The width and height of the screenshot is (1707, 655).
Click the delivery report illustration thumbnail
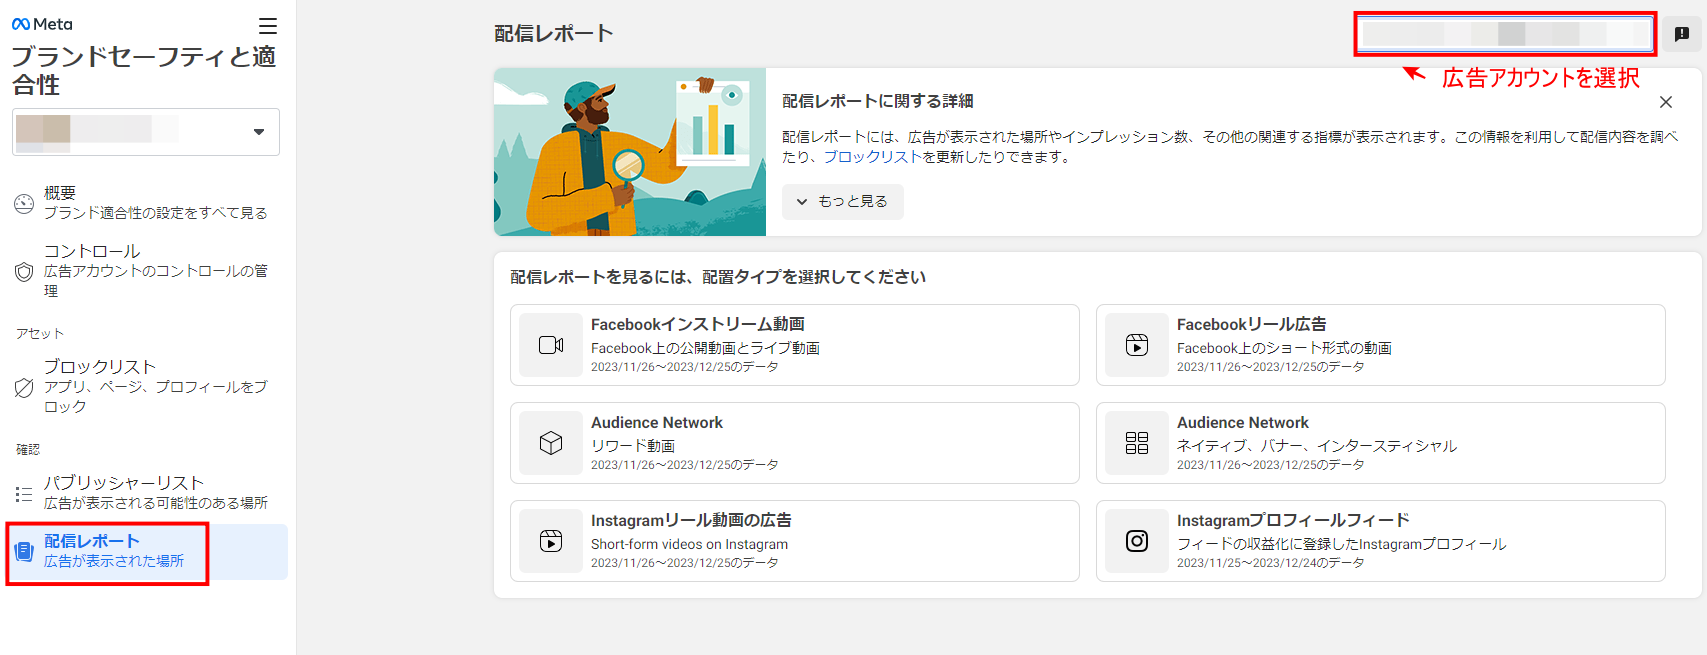[x=630, y=152]
